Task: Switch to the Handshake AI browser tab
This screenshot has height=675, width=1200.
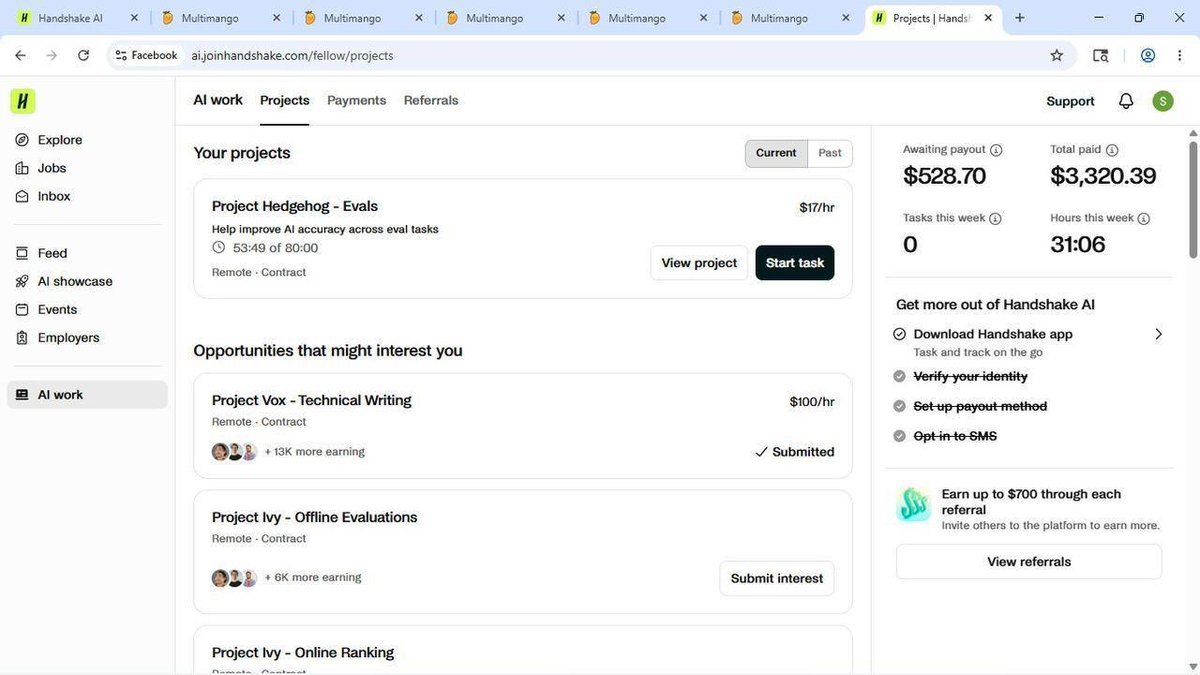Action: pyautogui.click(x=79, y=18)
